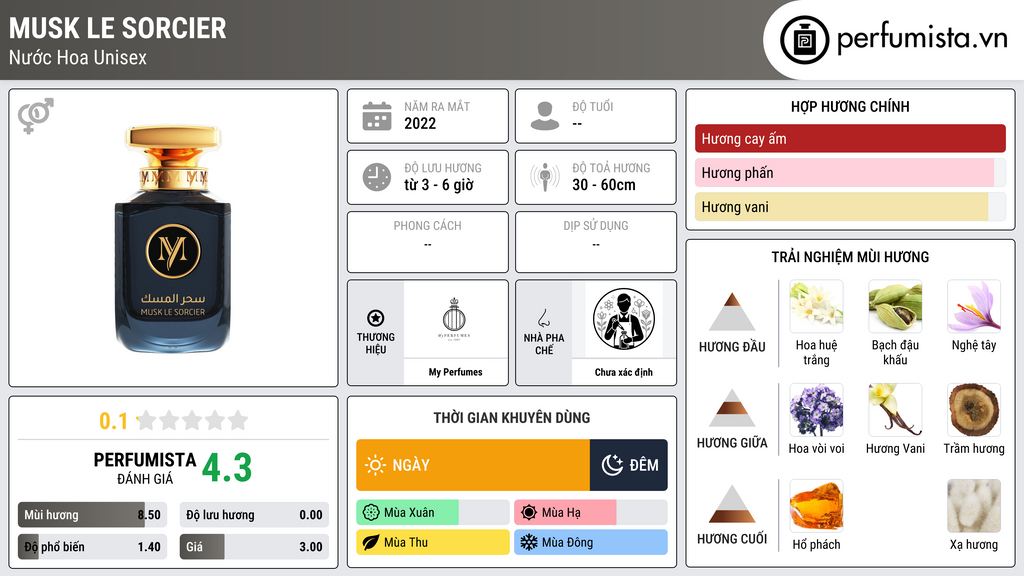Click the Độ phổ biến 1.40 rating bar

click(92, 547)
